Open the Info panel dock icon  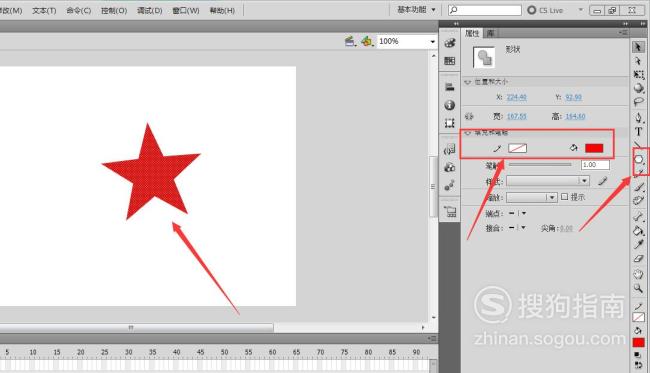point(450,105)
